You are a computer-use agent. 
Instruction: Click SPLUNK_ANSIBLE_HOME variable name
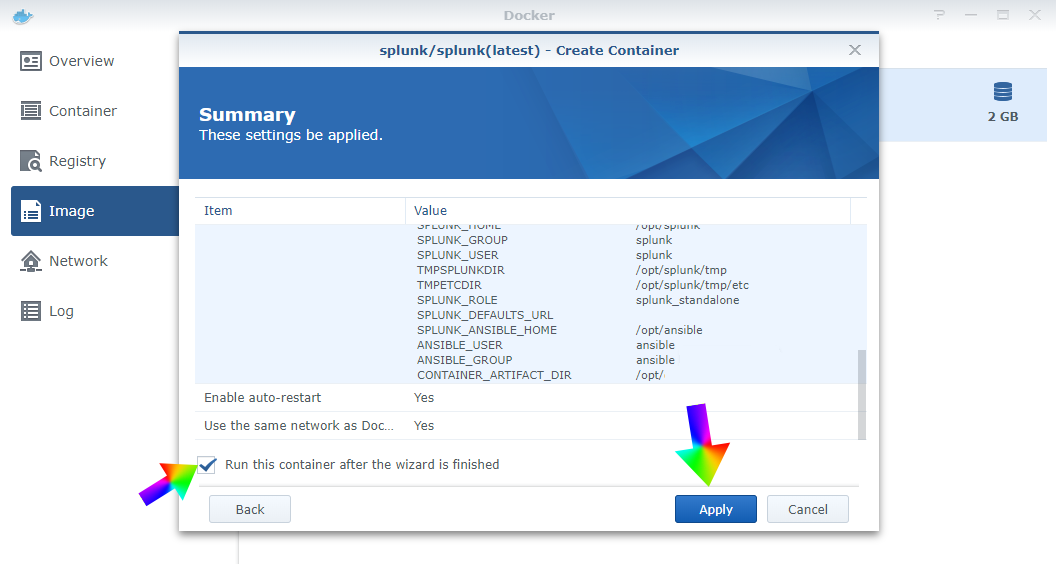pyautogui.click(x=487, y=330)
